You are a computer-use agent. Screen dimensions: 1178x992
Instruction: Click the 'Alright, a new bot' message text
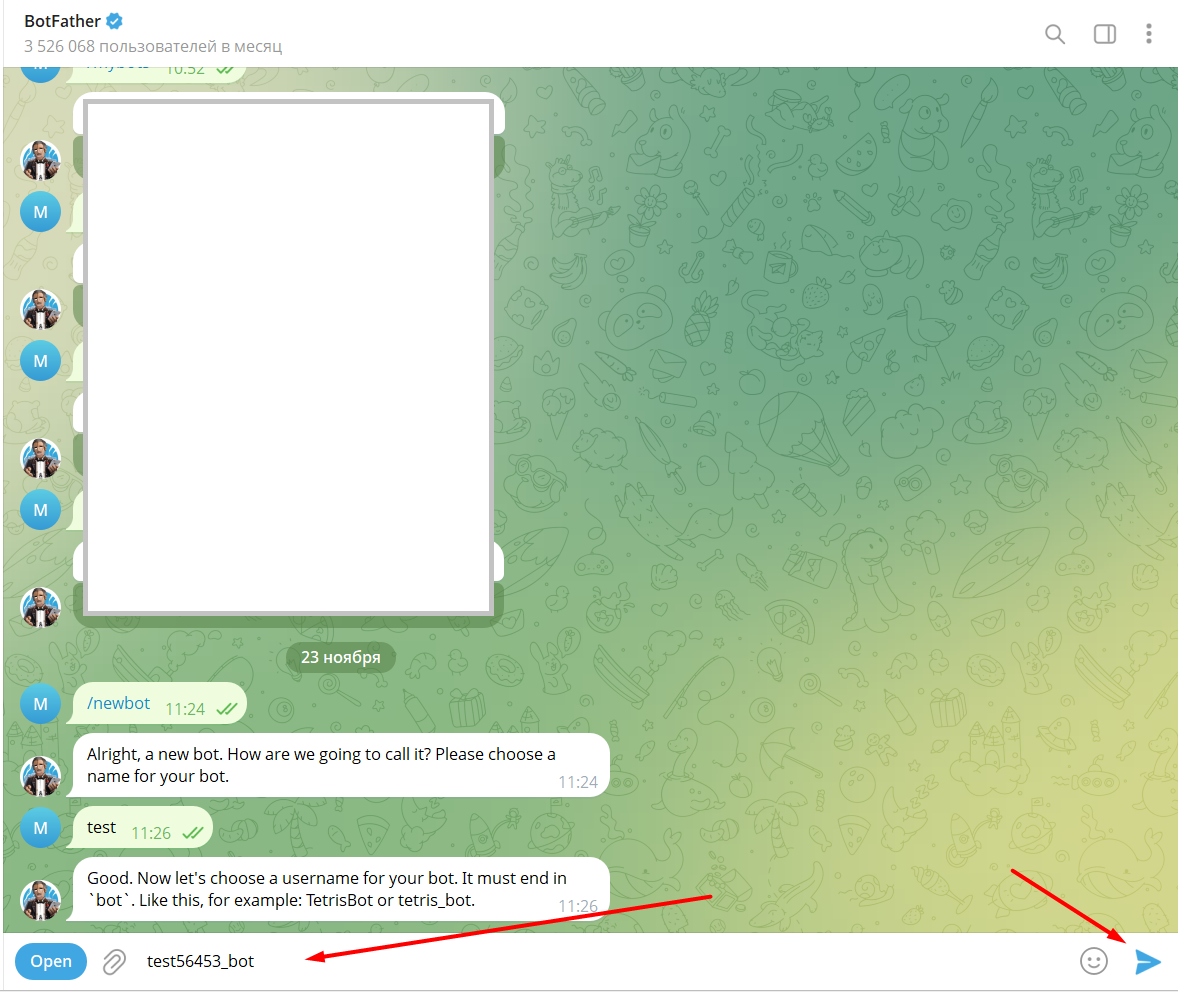(x=322, y=765)
